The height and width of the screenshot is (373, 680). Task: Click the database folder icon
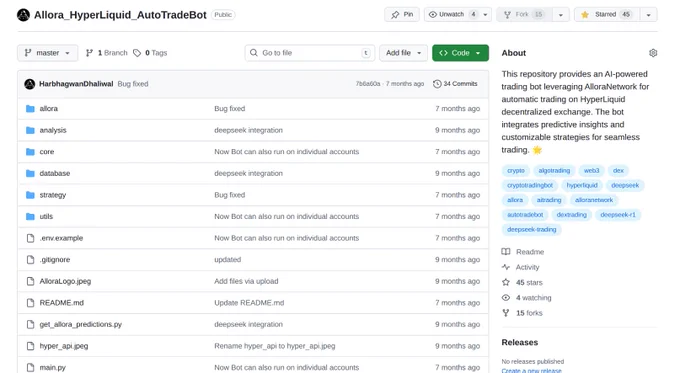[x=30, y=173]
